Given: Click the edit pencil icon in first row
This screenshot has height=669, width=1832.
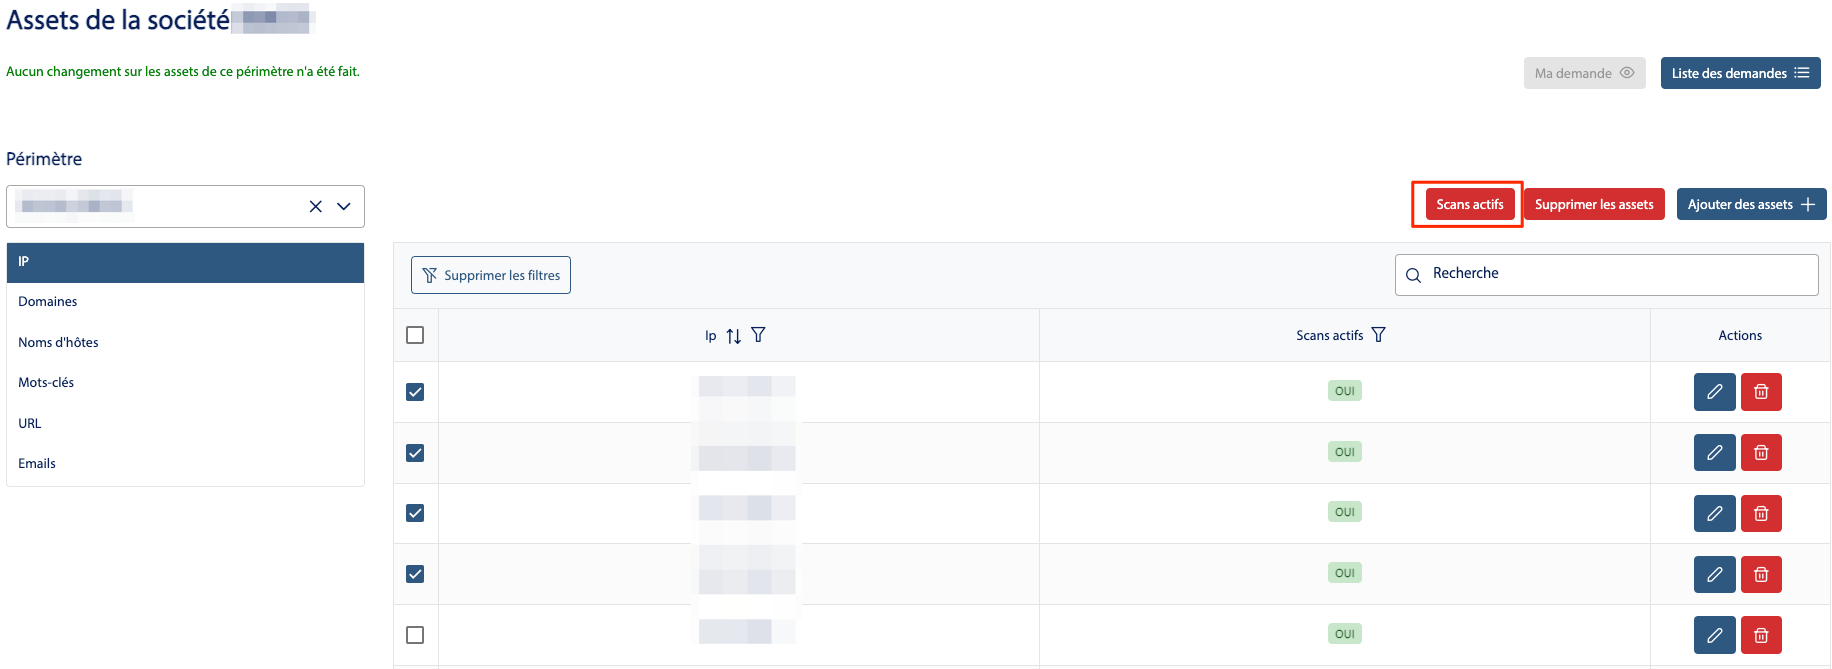Looking at the screenshot, I should [1714, 392].
